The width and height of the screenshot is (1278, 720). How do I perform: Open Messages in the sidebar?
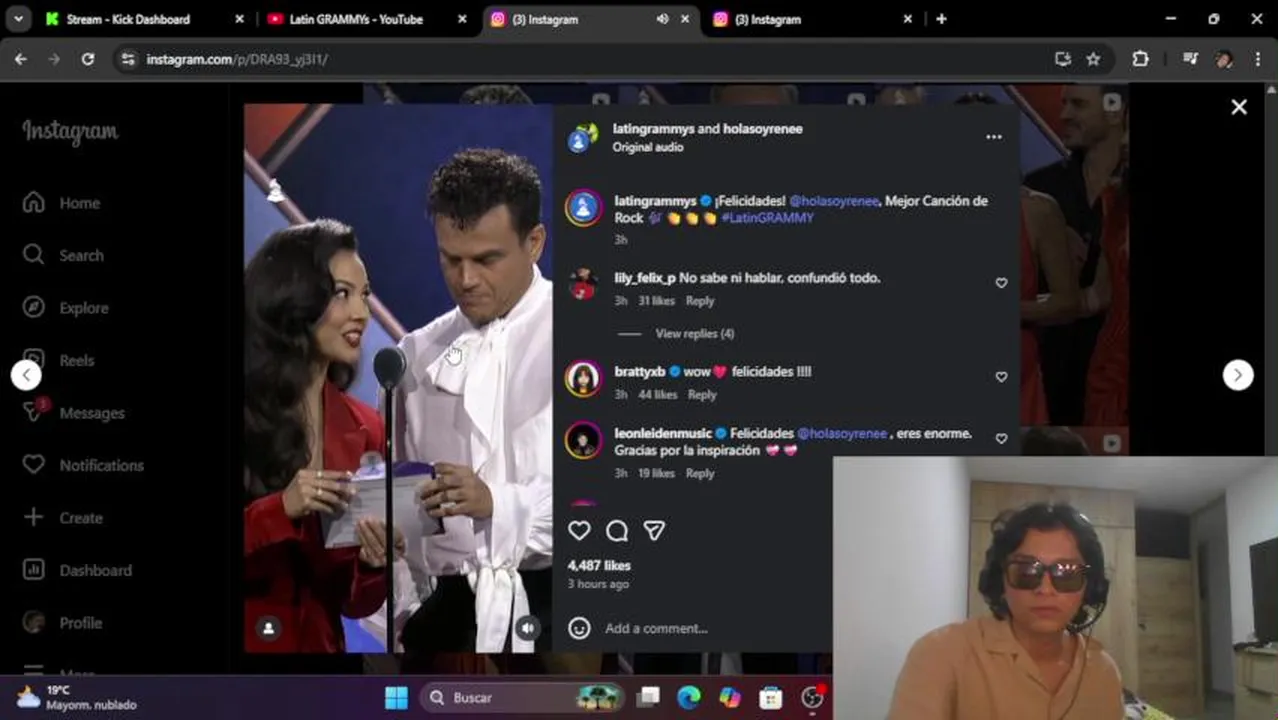(74, 413)
